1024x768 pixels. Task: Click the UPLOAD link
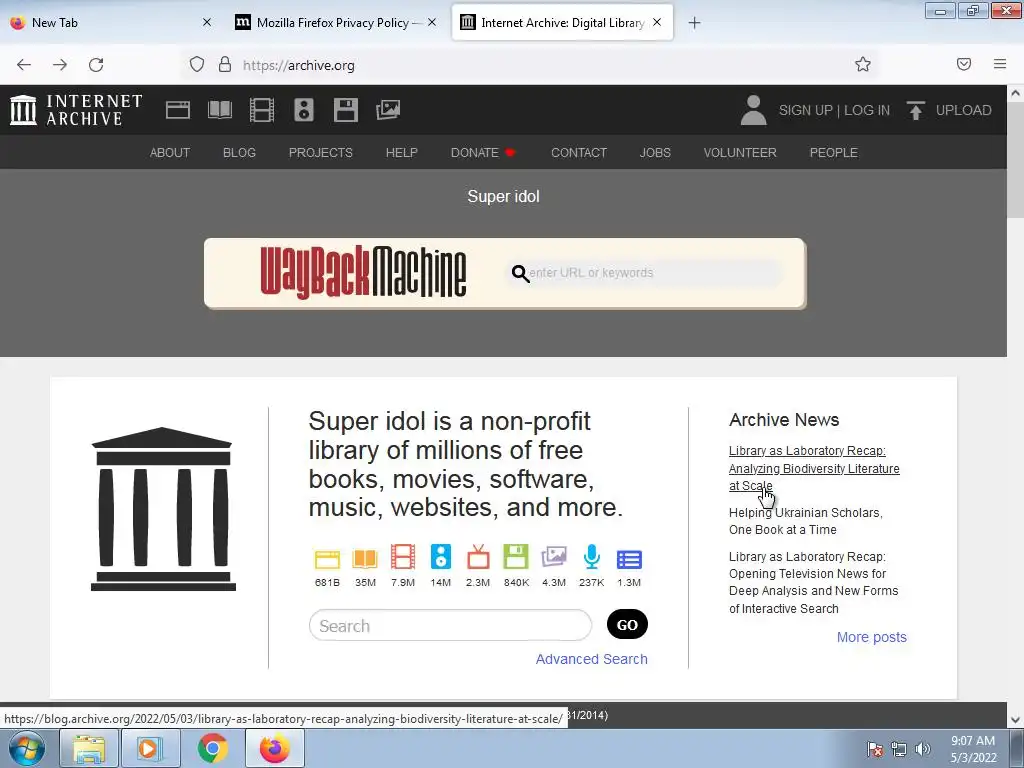tap(963, 110)
